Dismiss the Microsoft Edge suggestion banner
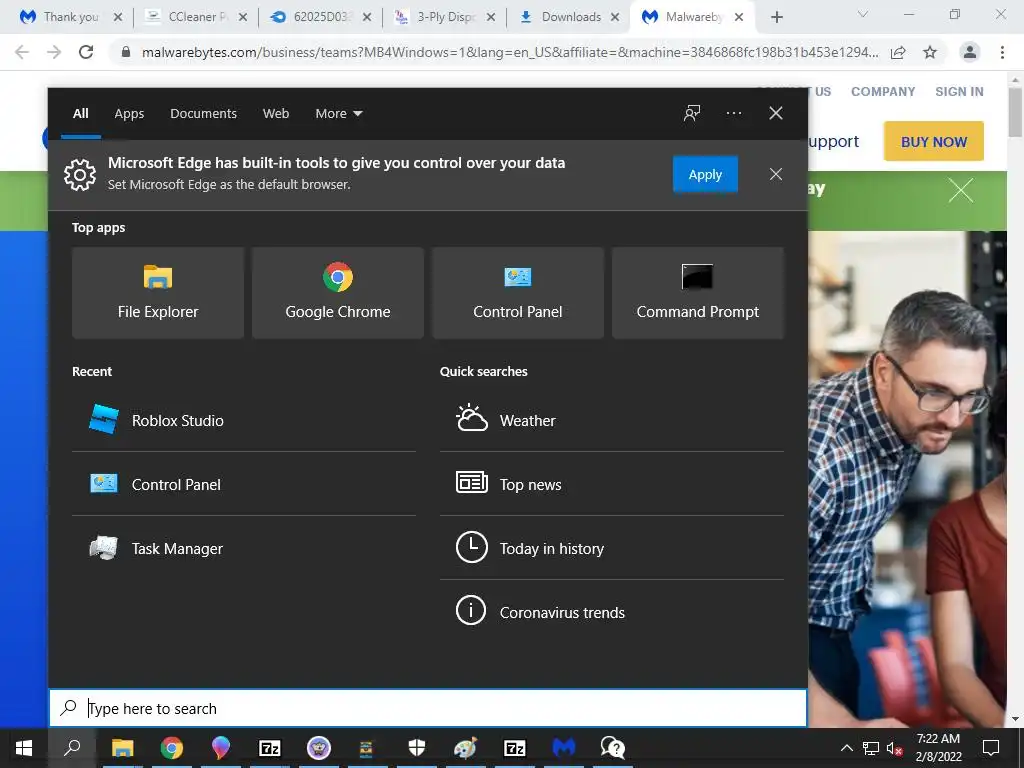The image size is (1024, 768). click(775, 174)
